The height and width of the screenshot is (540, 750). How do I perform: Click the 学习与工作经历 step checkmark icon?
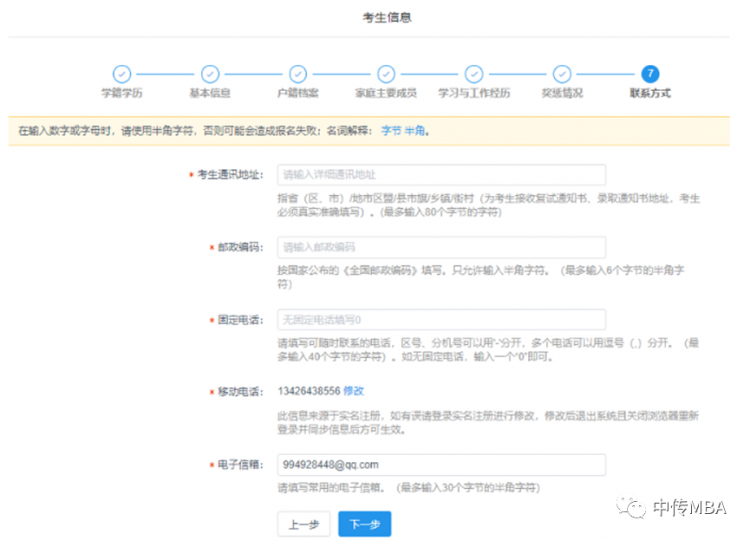[x=474, y=74]
